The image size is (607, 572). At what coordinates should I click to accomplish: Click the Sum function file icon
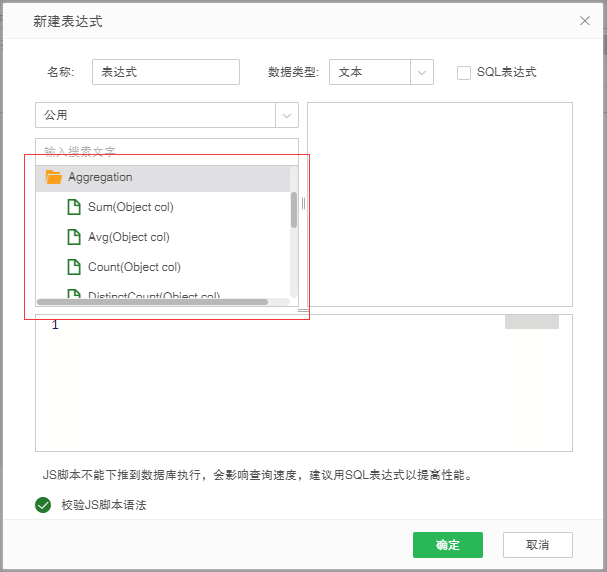point(74,207)
